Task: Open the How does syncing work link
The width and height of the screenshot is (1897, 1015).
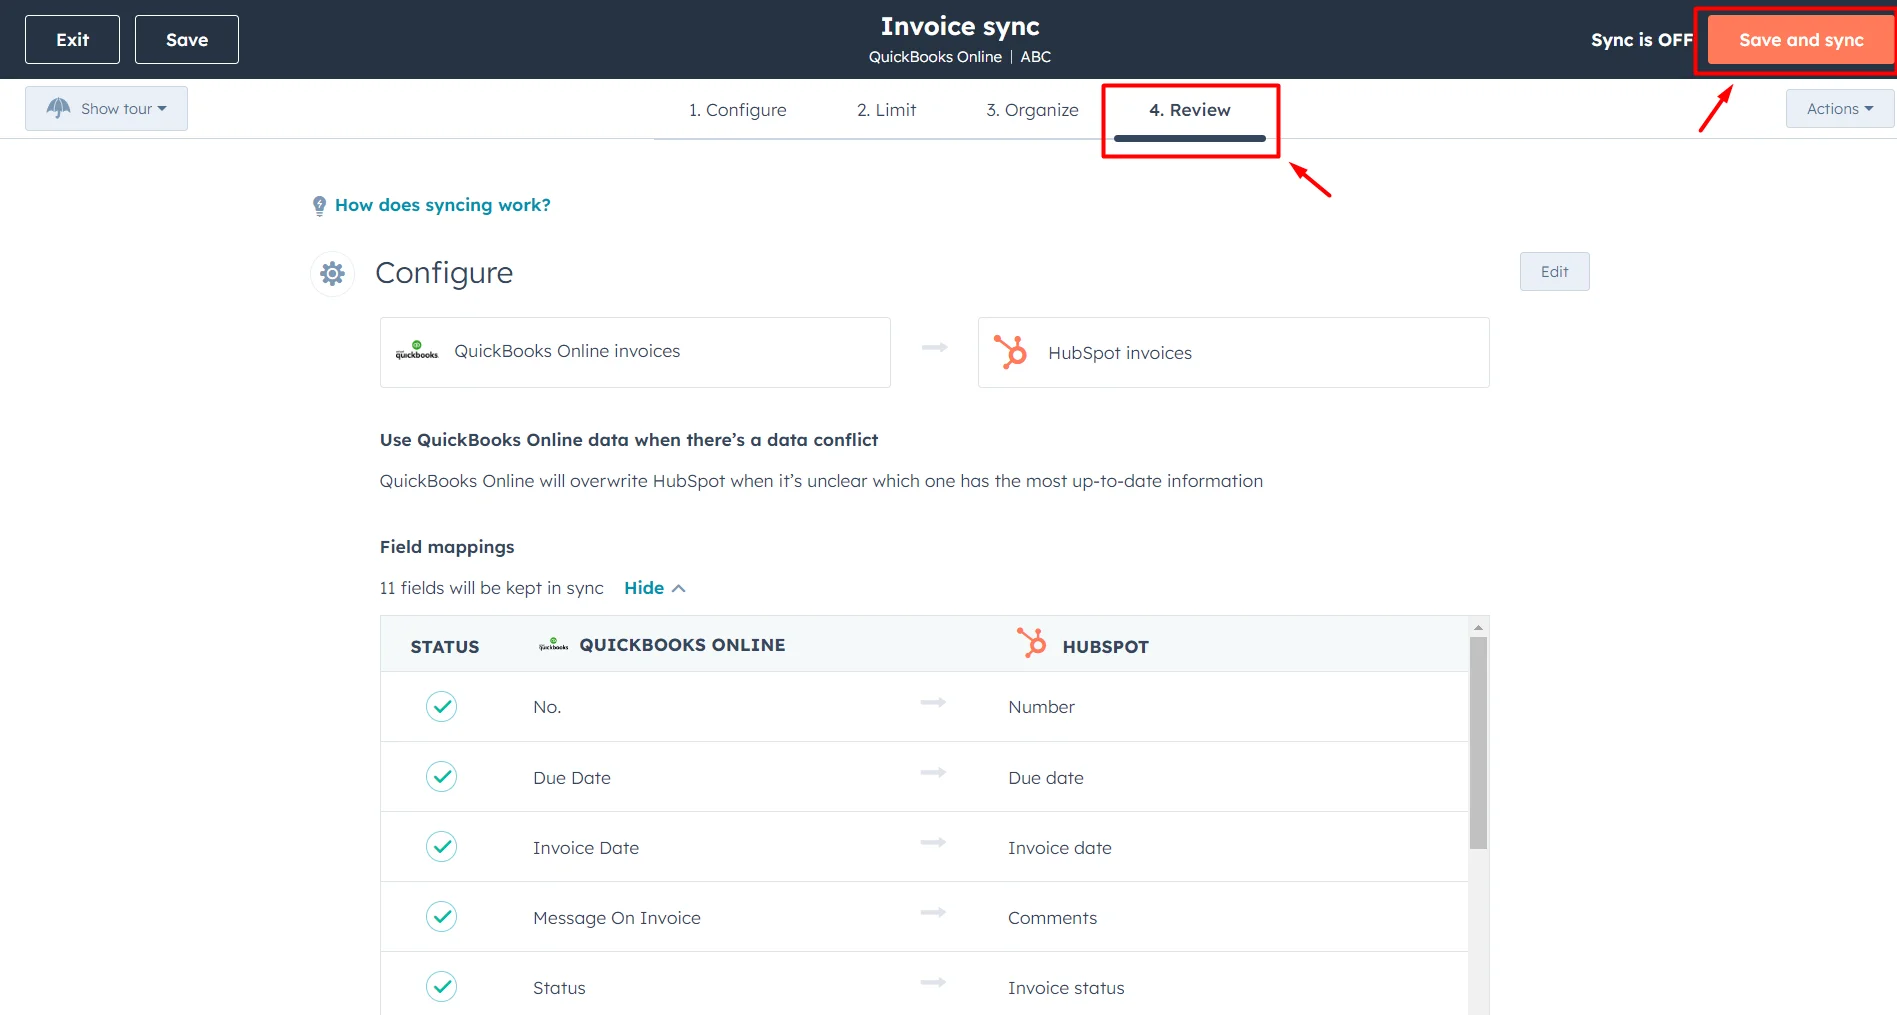Action: click(443, 204)
